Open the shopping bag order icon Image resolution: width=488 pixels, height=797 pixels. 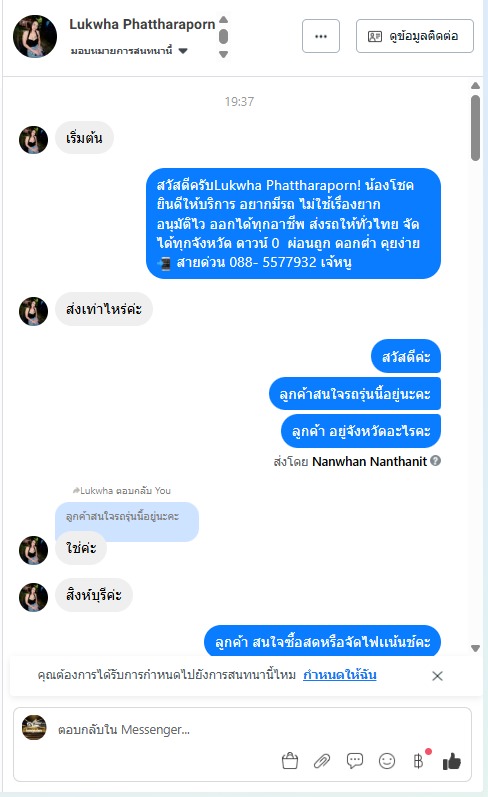tap(290, 760)
